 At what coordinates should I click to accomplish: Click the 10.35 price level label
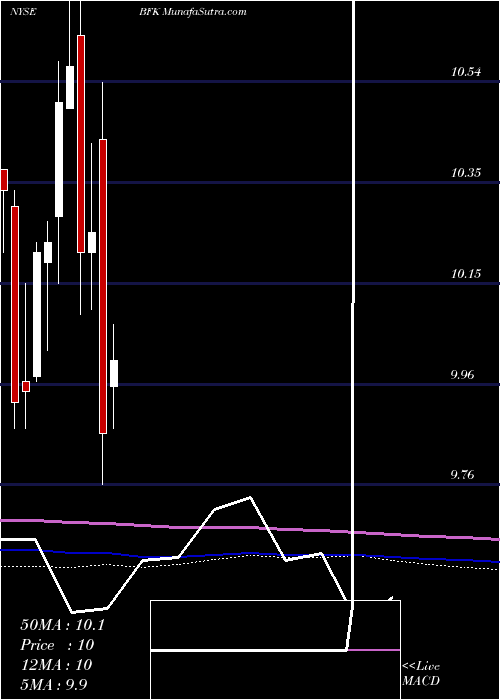point(466,173)
